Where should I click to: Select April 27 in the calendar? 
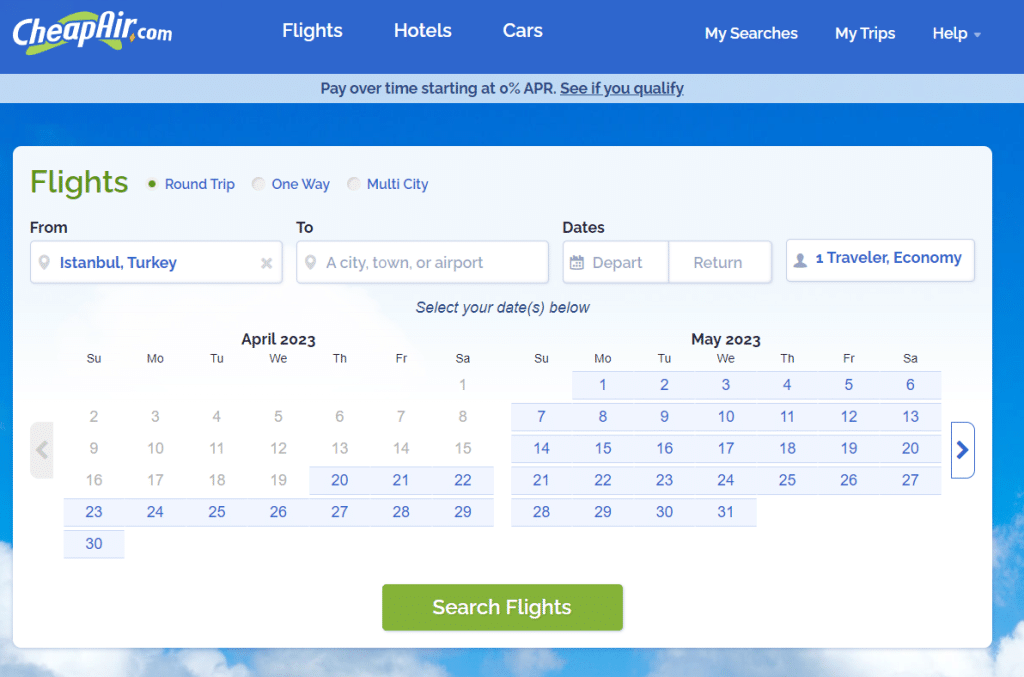[x=340, y=512]
